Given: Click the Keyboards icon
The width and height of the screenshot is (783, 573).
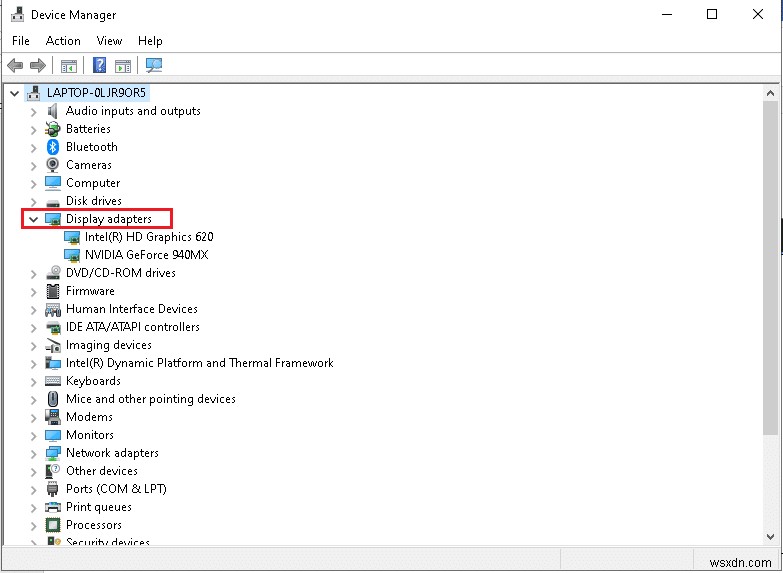Looking at the screenshot, I should tap(53, 381).
